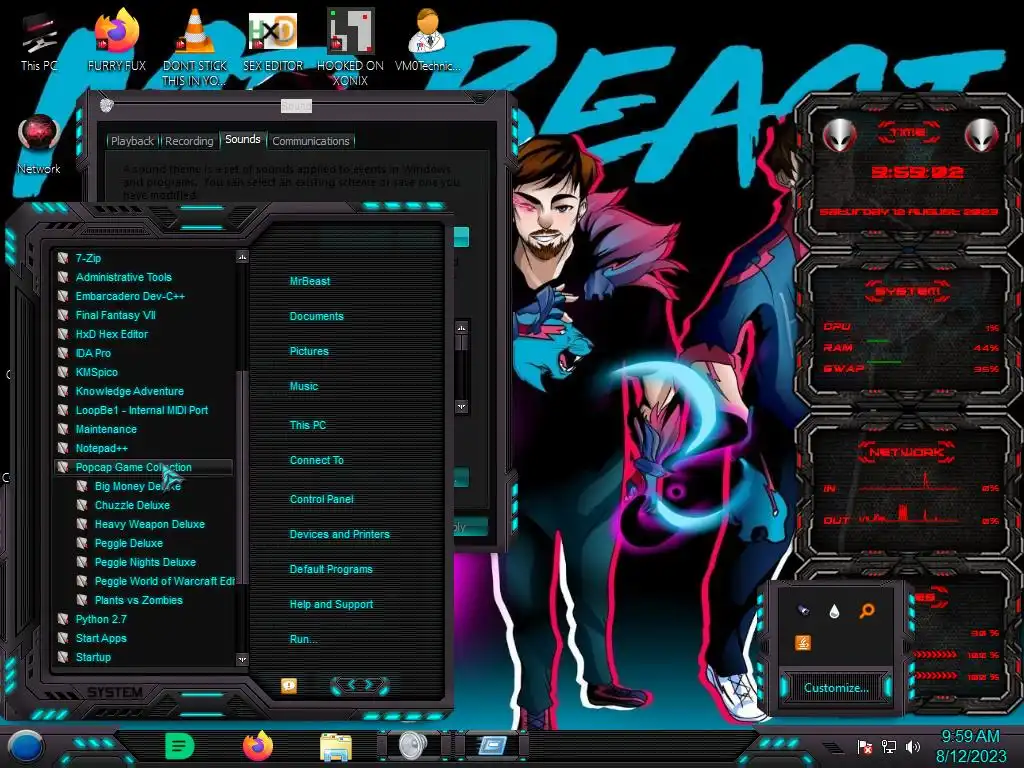Open Control Panel from the Start menu
The height and width of the screenshot is (768, 1024).
tap(321, 499)
